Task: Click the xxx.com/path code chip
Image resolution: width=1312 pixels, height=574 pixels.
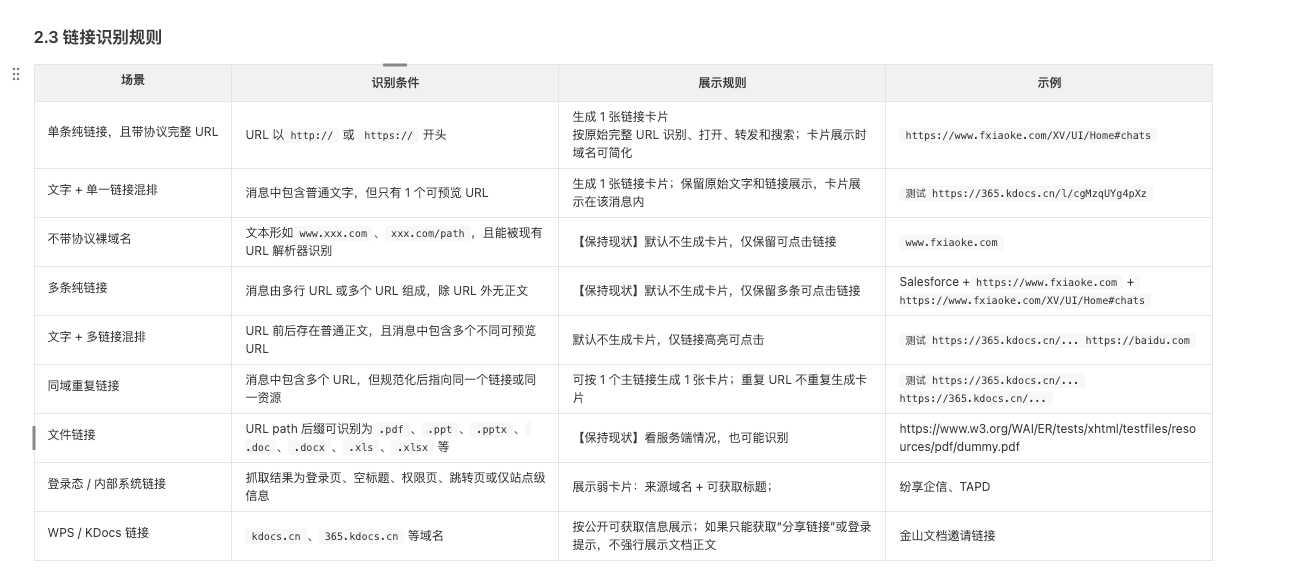Action: [x=428, y=233]
